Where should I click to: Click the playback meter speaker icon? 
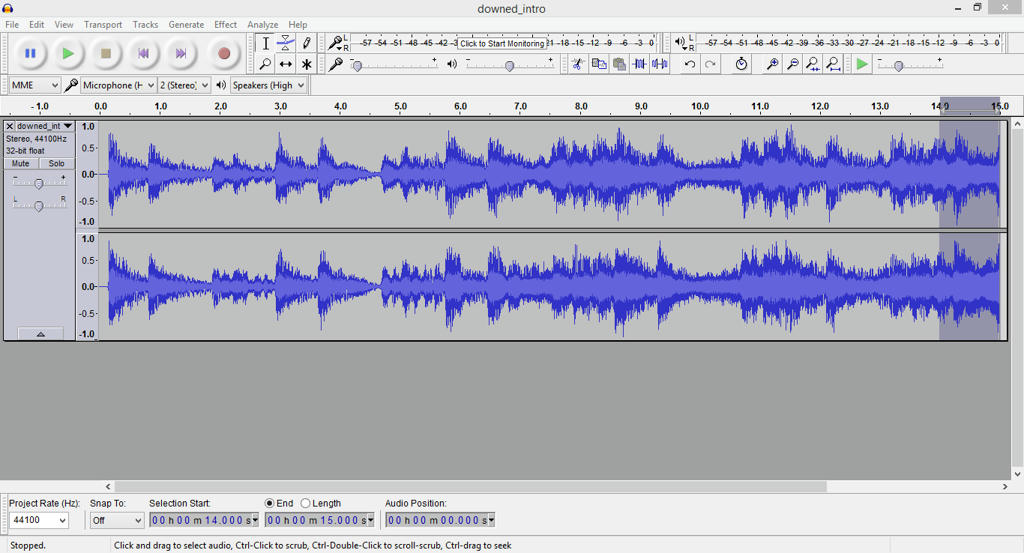tap(680, 43)
